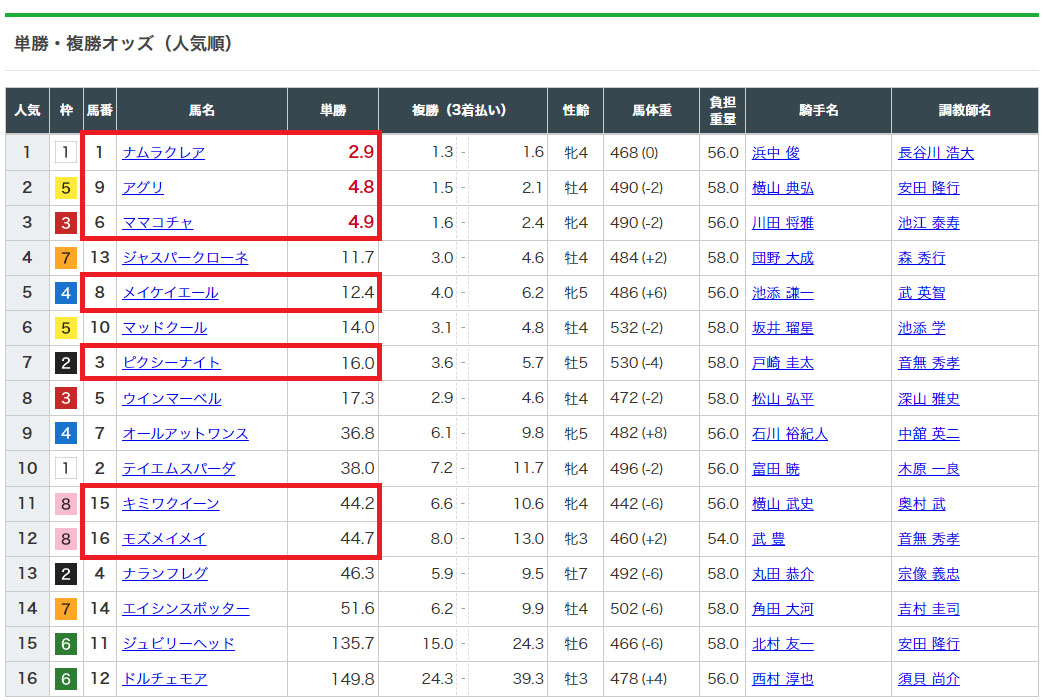Select the win odds value 11.7
Viewport: 1043px width, 700px height.
point(358,257)
